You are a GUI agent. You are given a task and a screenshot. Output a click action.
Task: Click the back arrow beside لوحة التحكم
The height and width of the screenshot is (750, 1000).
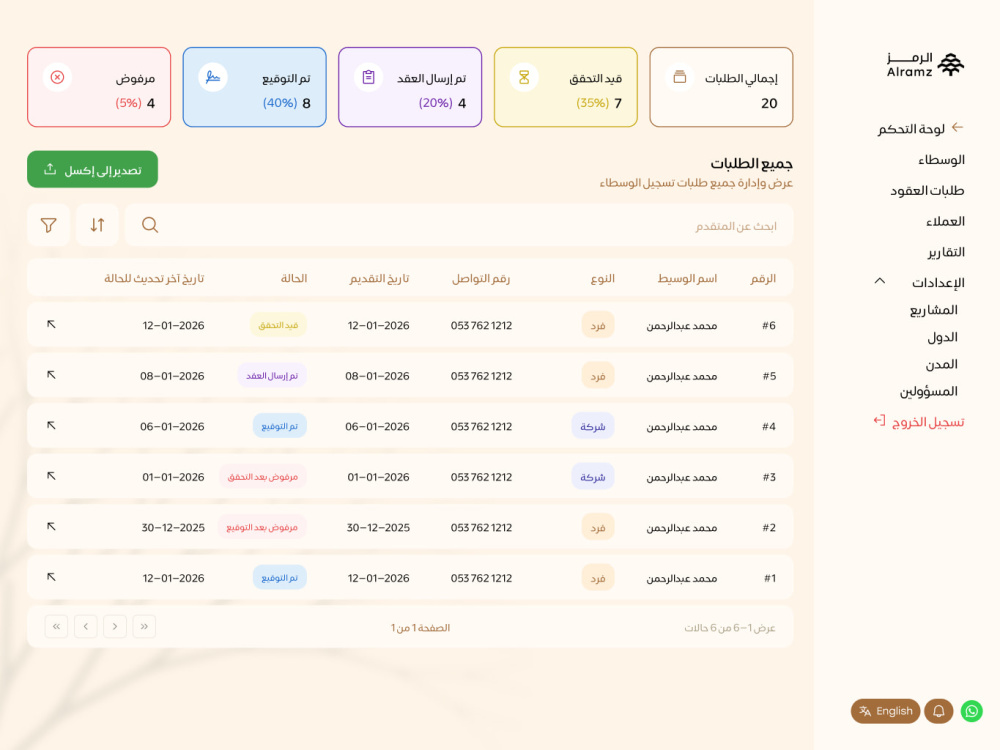[x=957, y=128]
